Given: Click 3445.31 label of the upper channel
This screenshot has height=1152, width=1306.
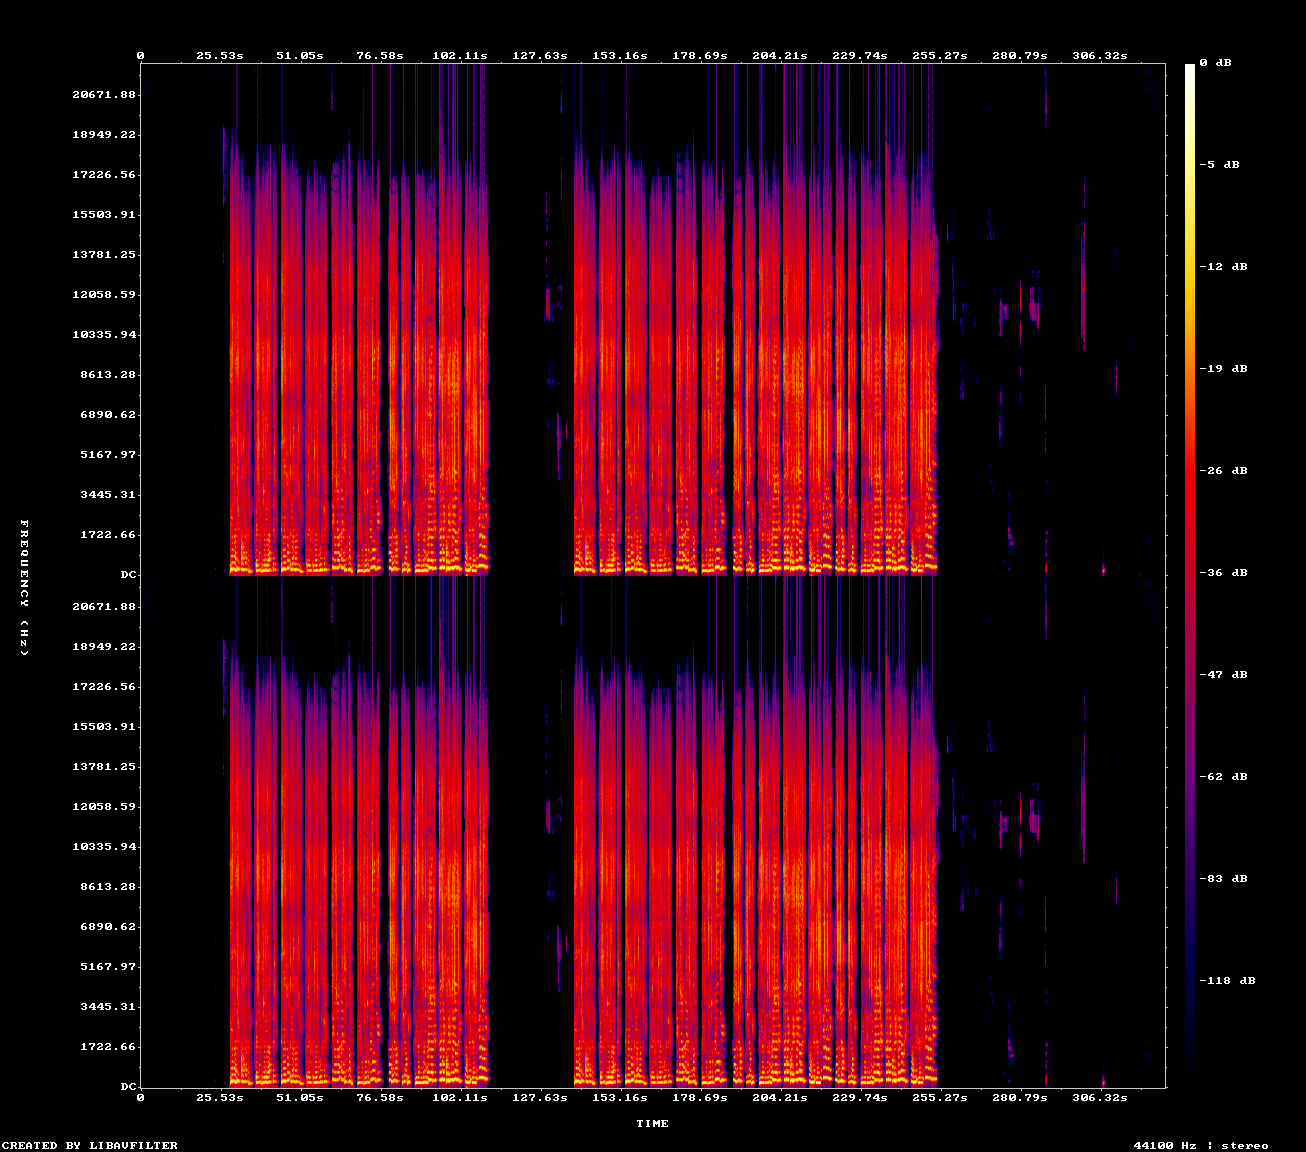Looking at the screenshot, I should tap(108, 495).
